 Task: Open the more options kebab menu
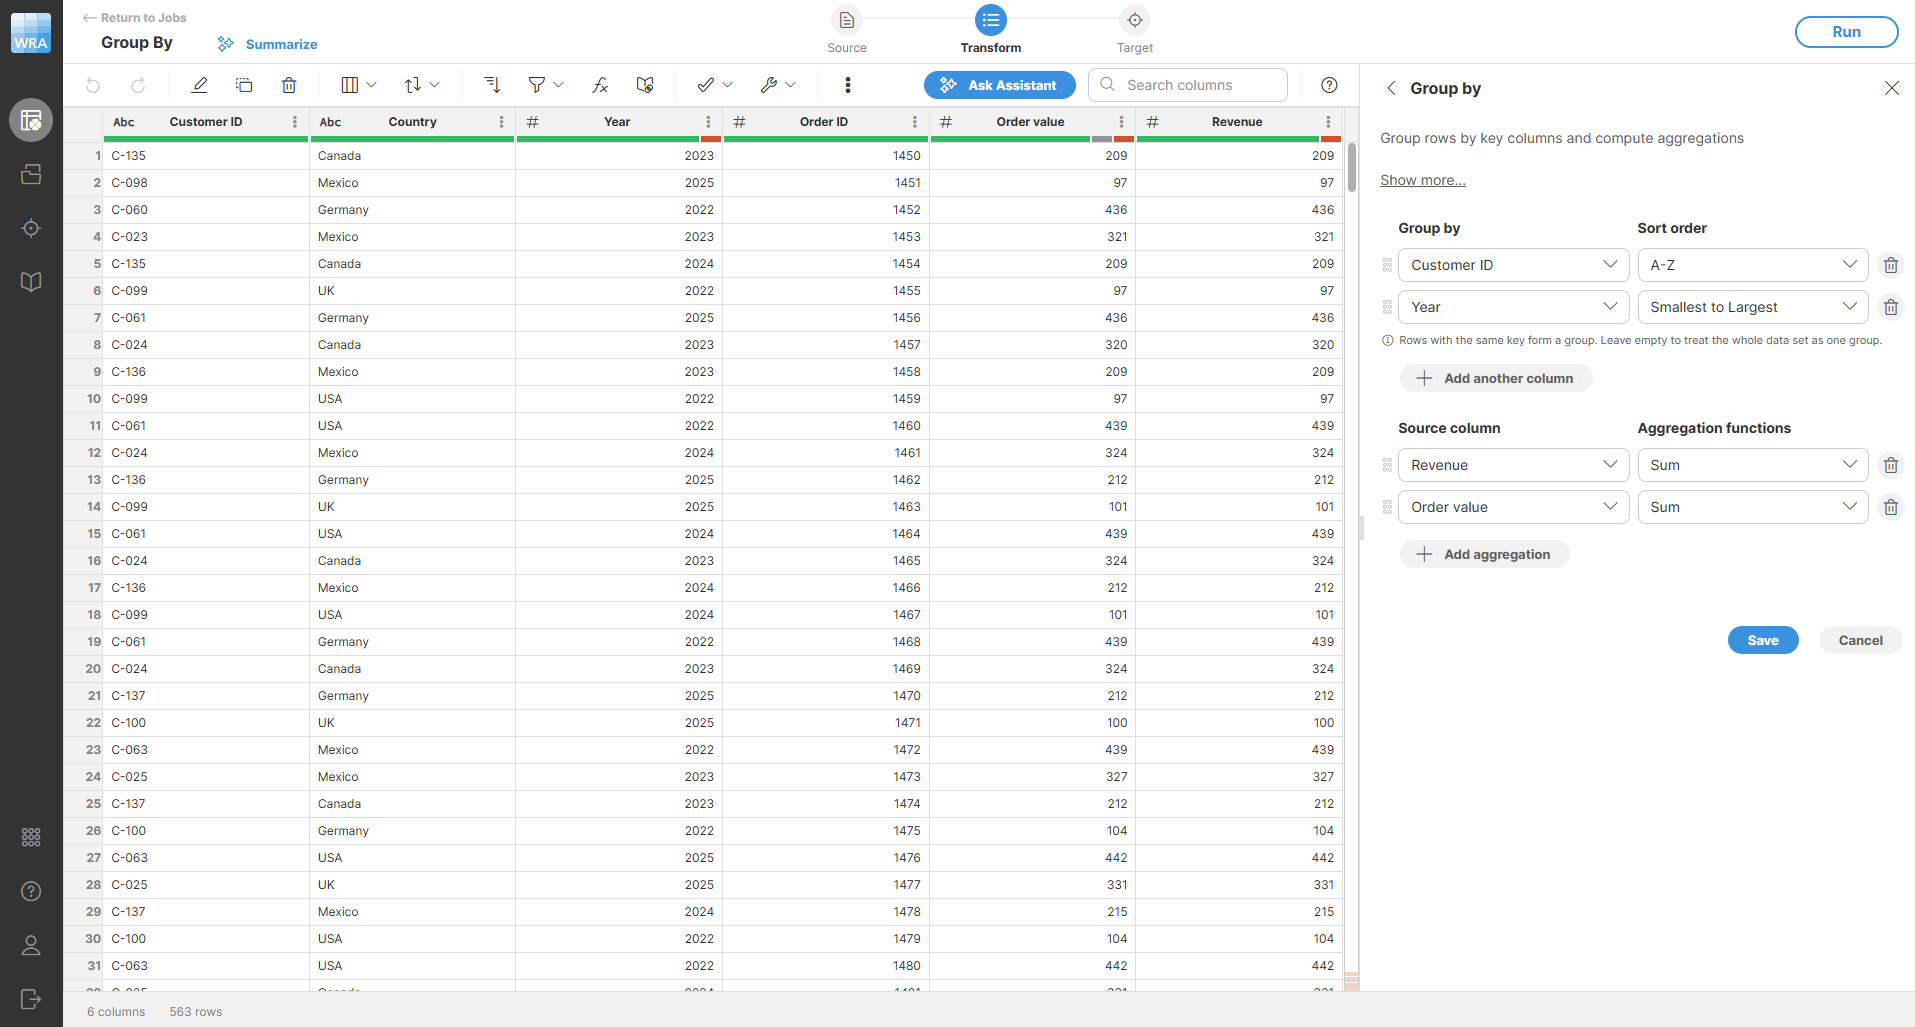(x=847, y=85)
